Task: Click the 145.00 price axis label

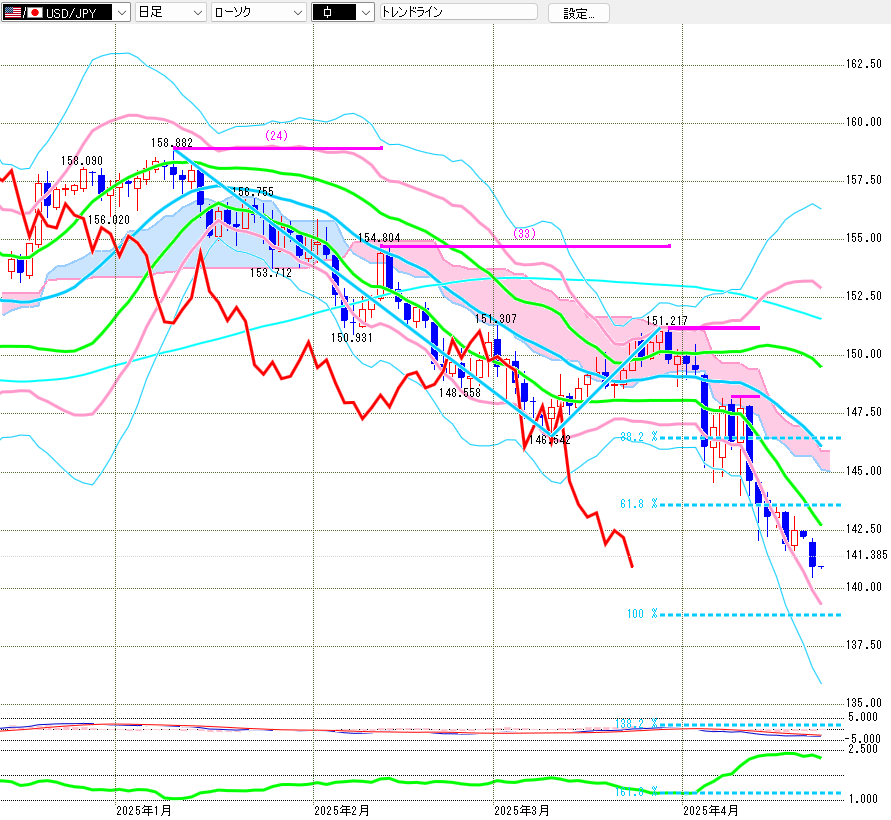Action: 864,471
